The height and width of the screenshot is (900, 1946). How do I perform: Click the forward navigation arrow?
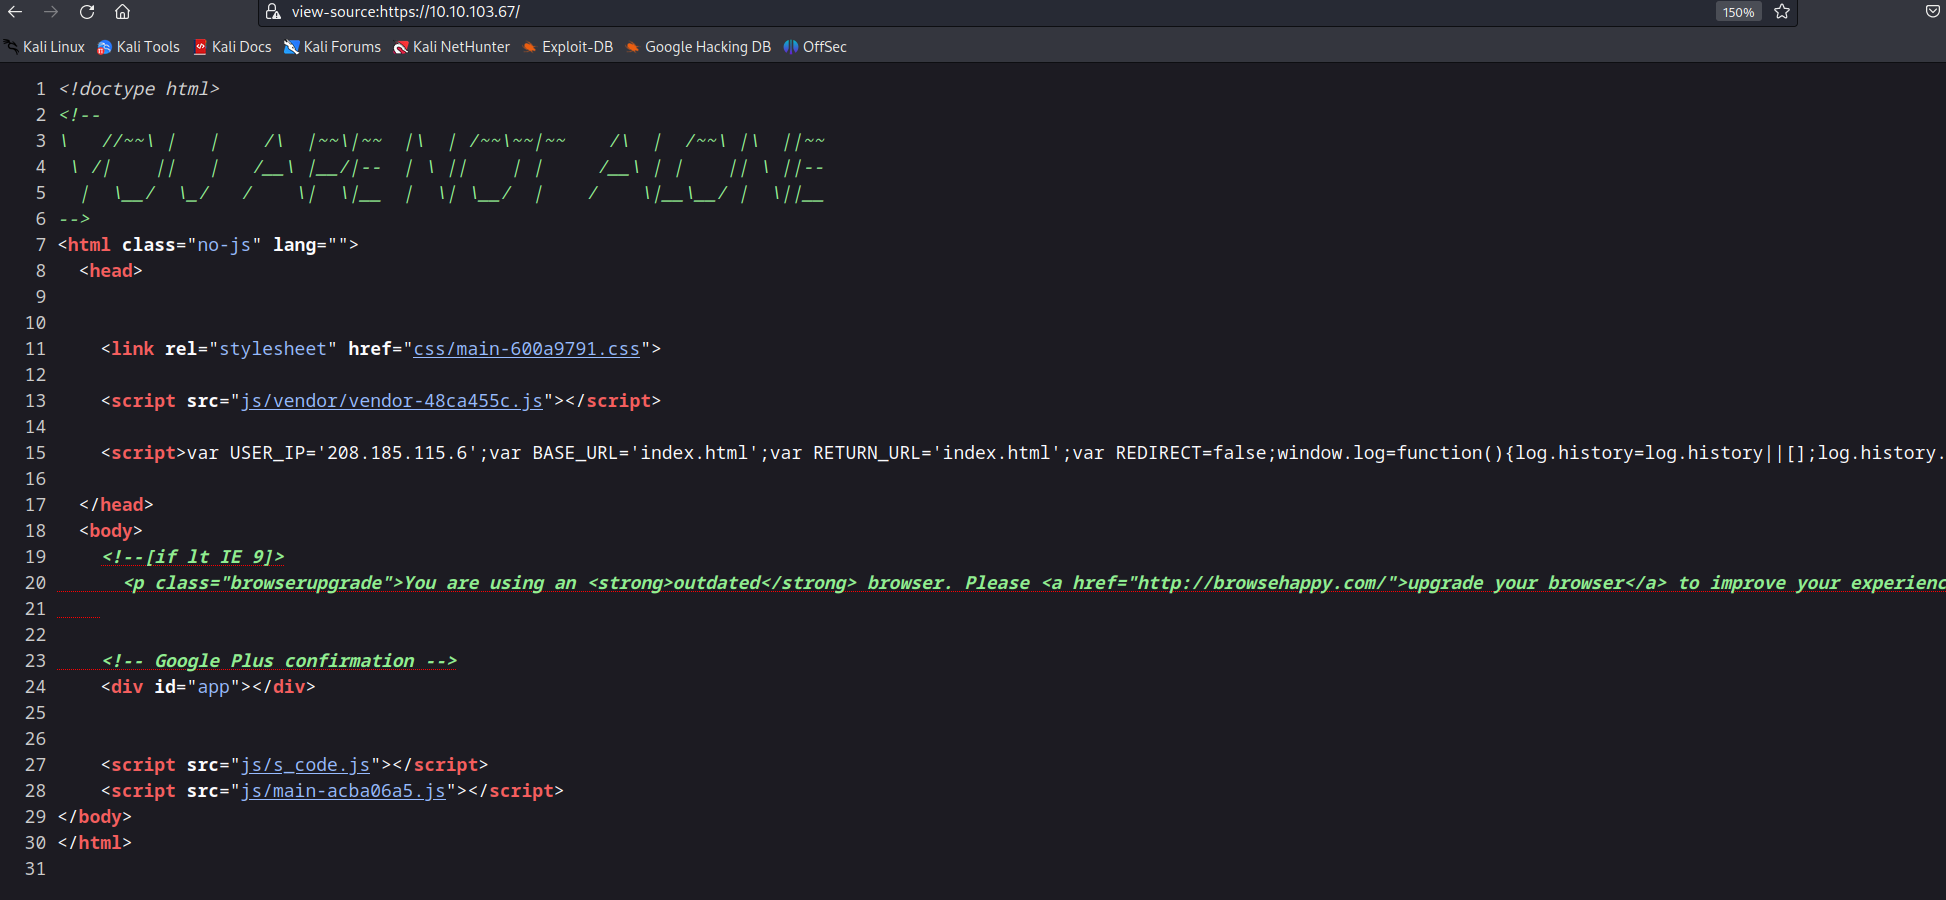click(51, 12)
